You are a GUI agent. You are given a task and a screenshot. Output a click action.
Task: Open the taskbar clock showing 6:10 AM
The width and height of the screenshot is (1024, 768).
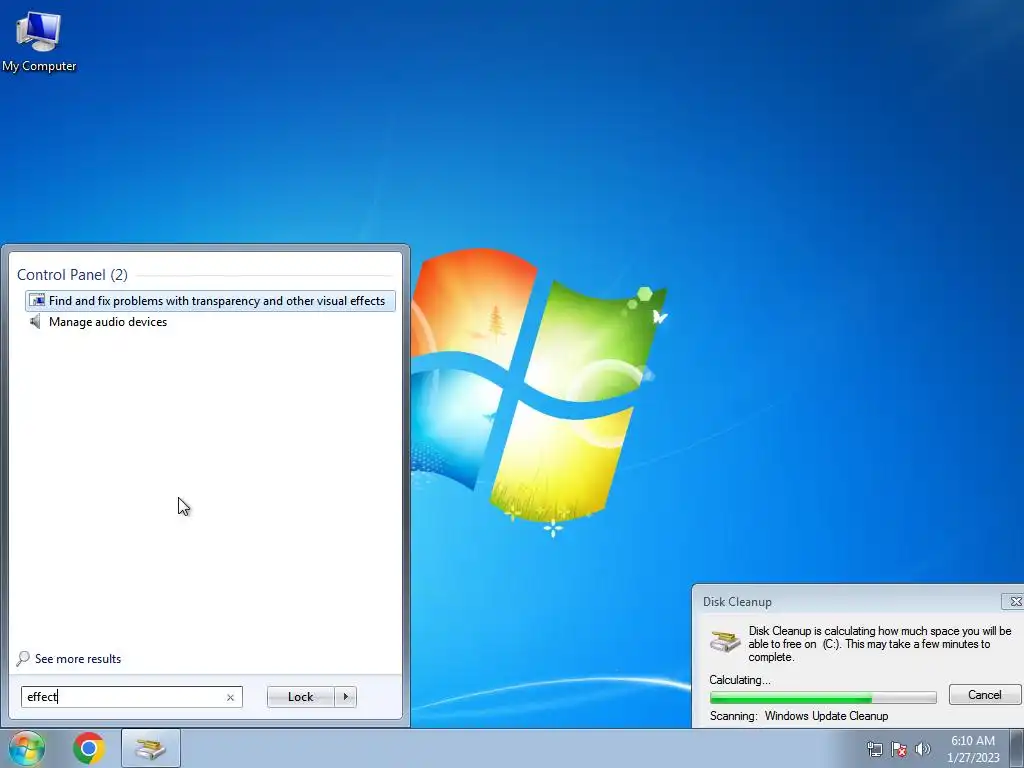pos(973,749)
